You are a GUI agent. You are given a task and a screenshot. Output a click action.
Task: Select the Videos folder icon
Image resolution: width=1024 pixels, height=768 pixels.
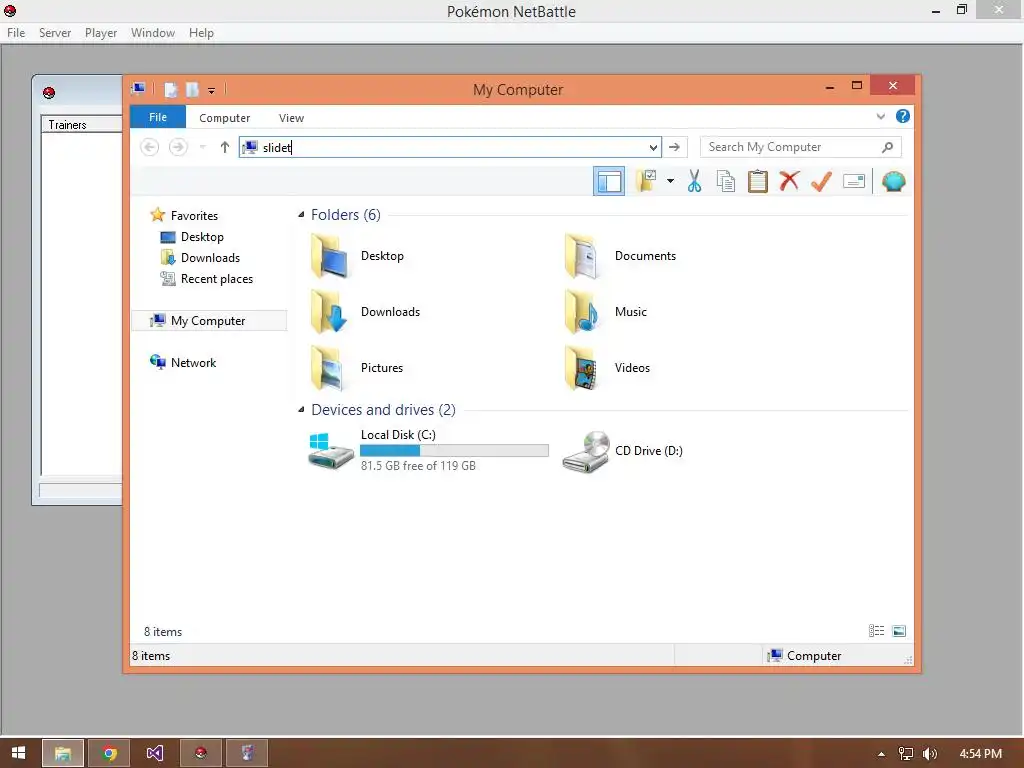click(x=581, y=368)
